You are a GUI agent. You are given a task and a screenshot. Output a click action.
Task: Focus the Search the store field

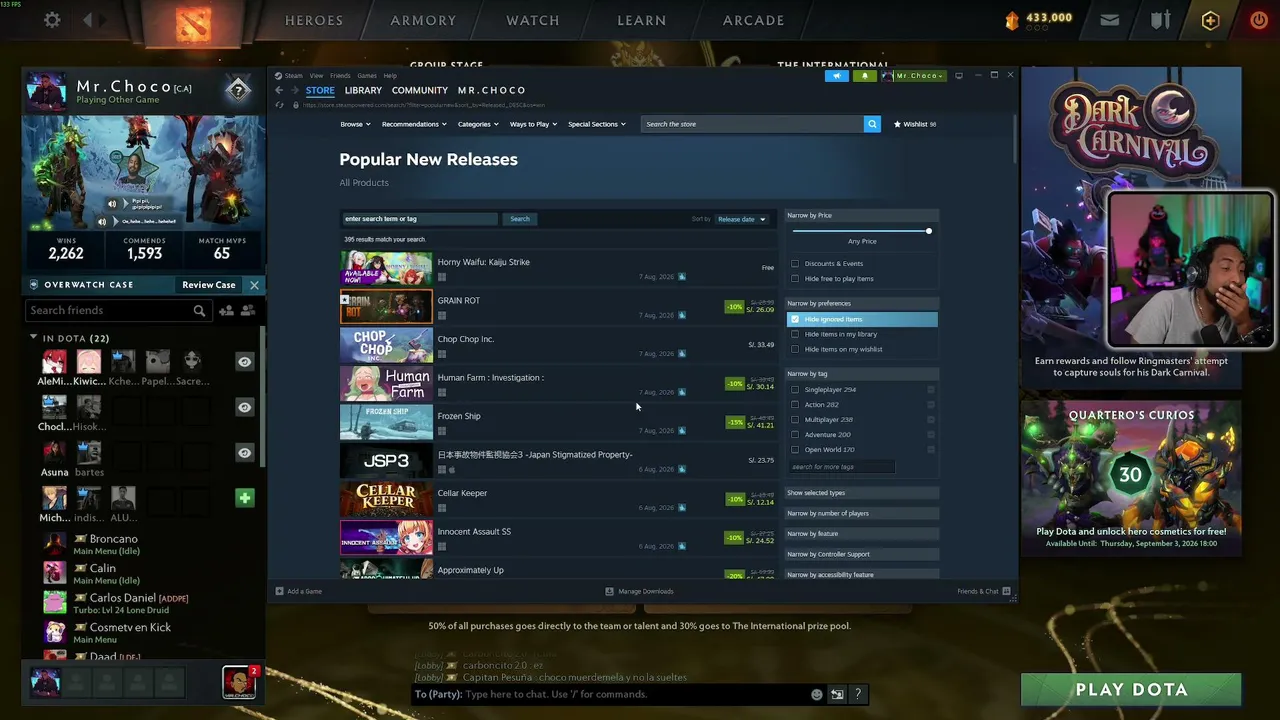point(752,124)
